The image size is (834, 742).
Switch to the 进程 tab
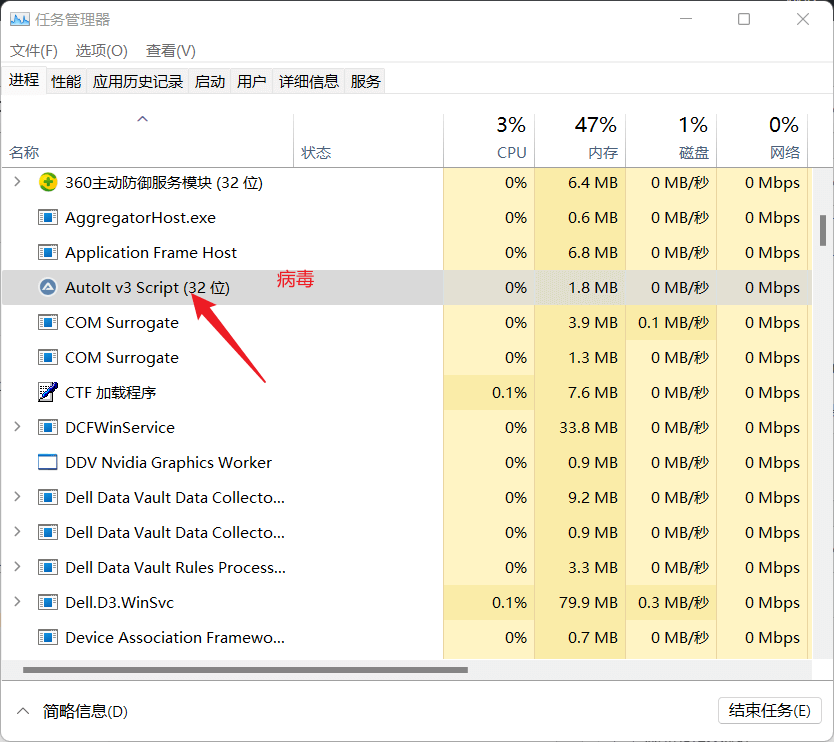pos(24,80)
